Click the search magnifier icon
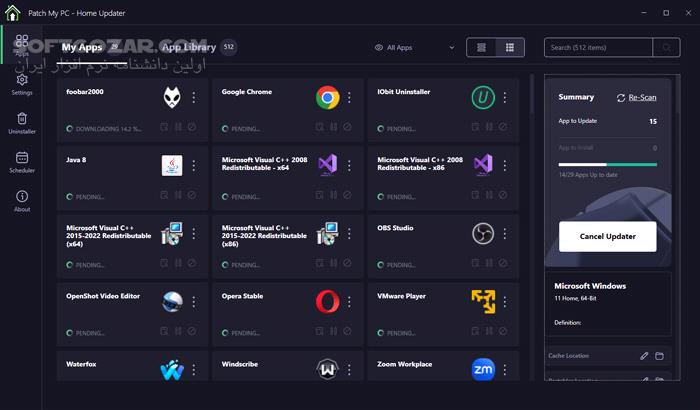This screenshot has width=700, height=410. 666,47
